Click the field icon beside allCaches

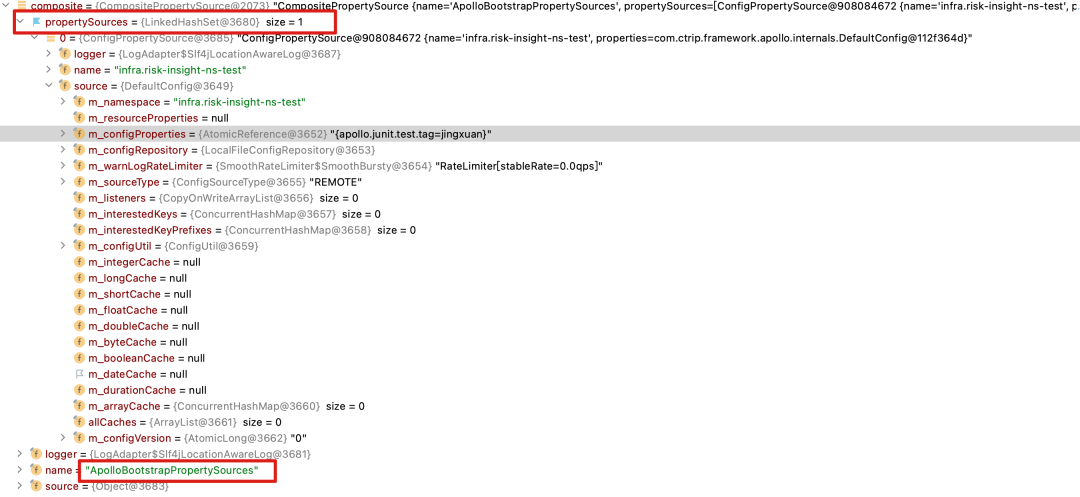[80, 422]
